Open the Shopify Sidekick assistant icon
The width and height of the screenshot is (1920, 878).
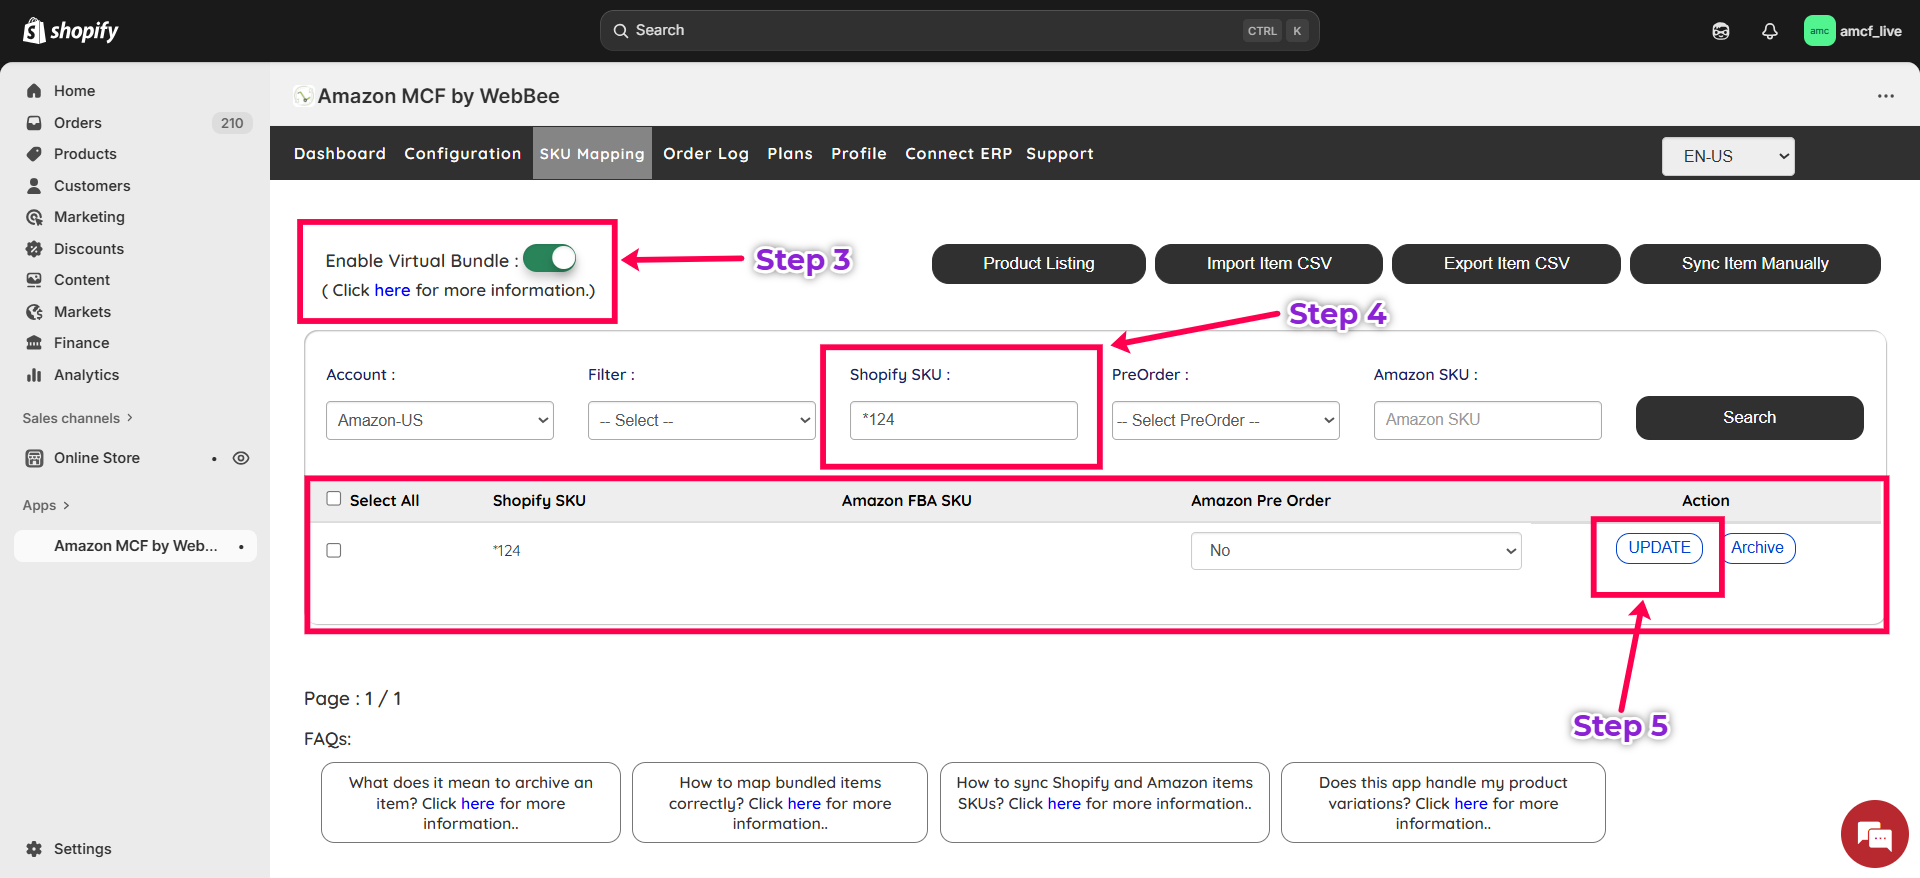(x=1720, y=31)
